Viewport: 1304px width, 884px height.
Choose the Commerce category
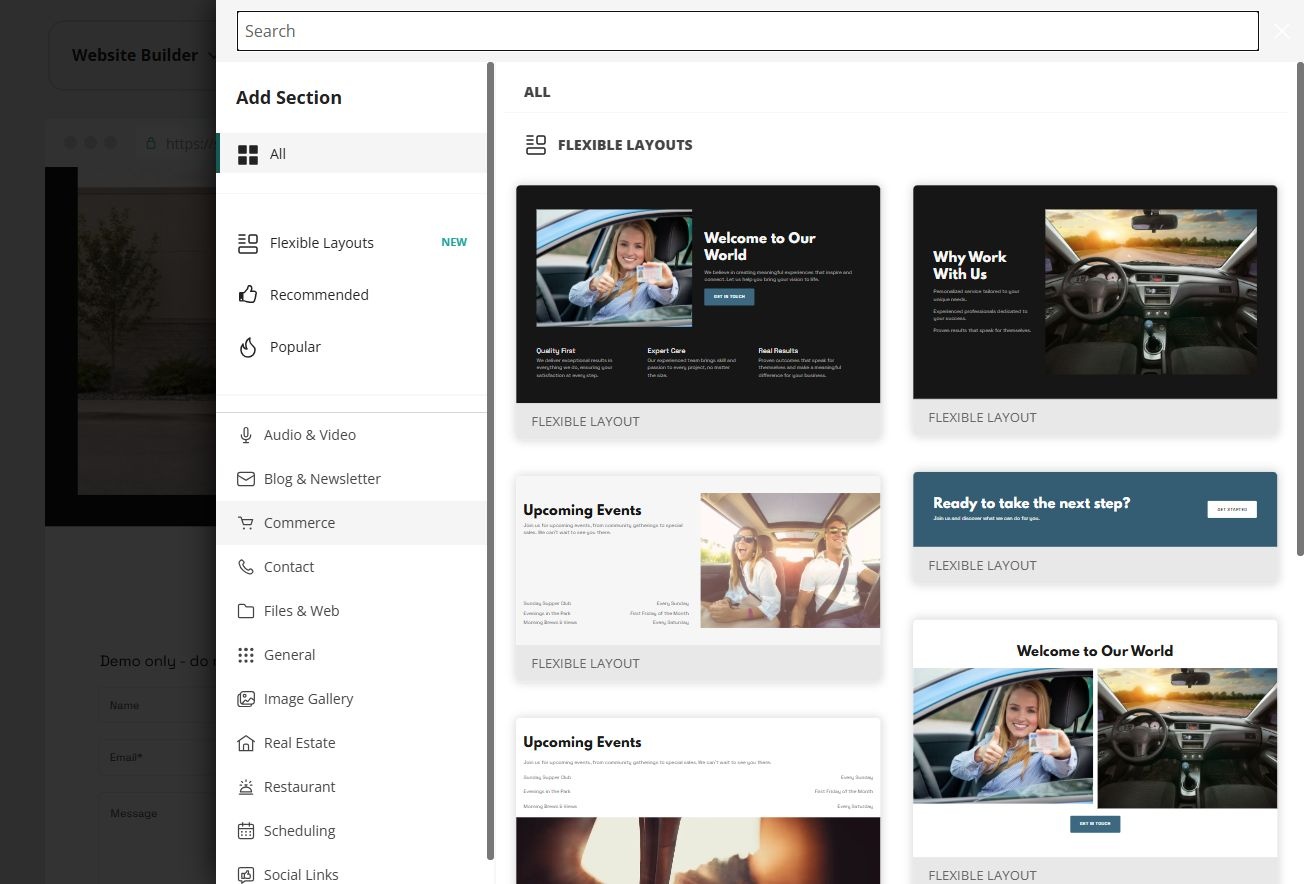[x=352, y=523]
